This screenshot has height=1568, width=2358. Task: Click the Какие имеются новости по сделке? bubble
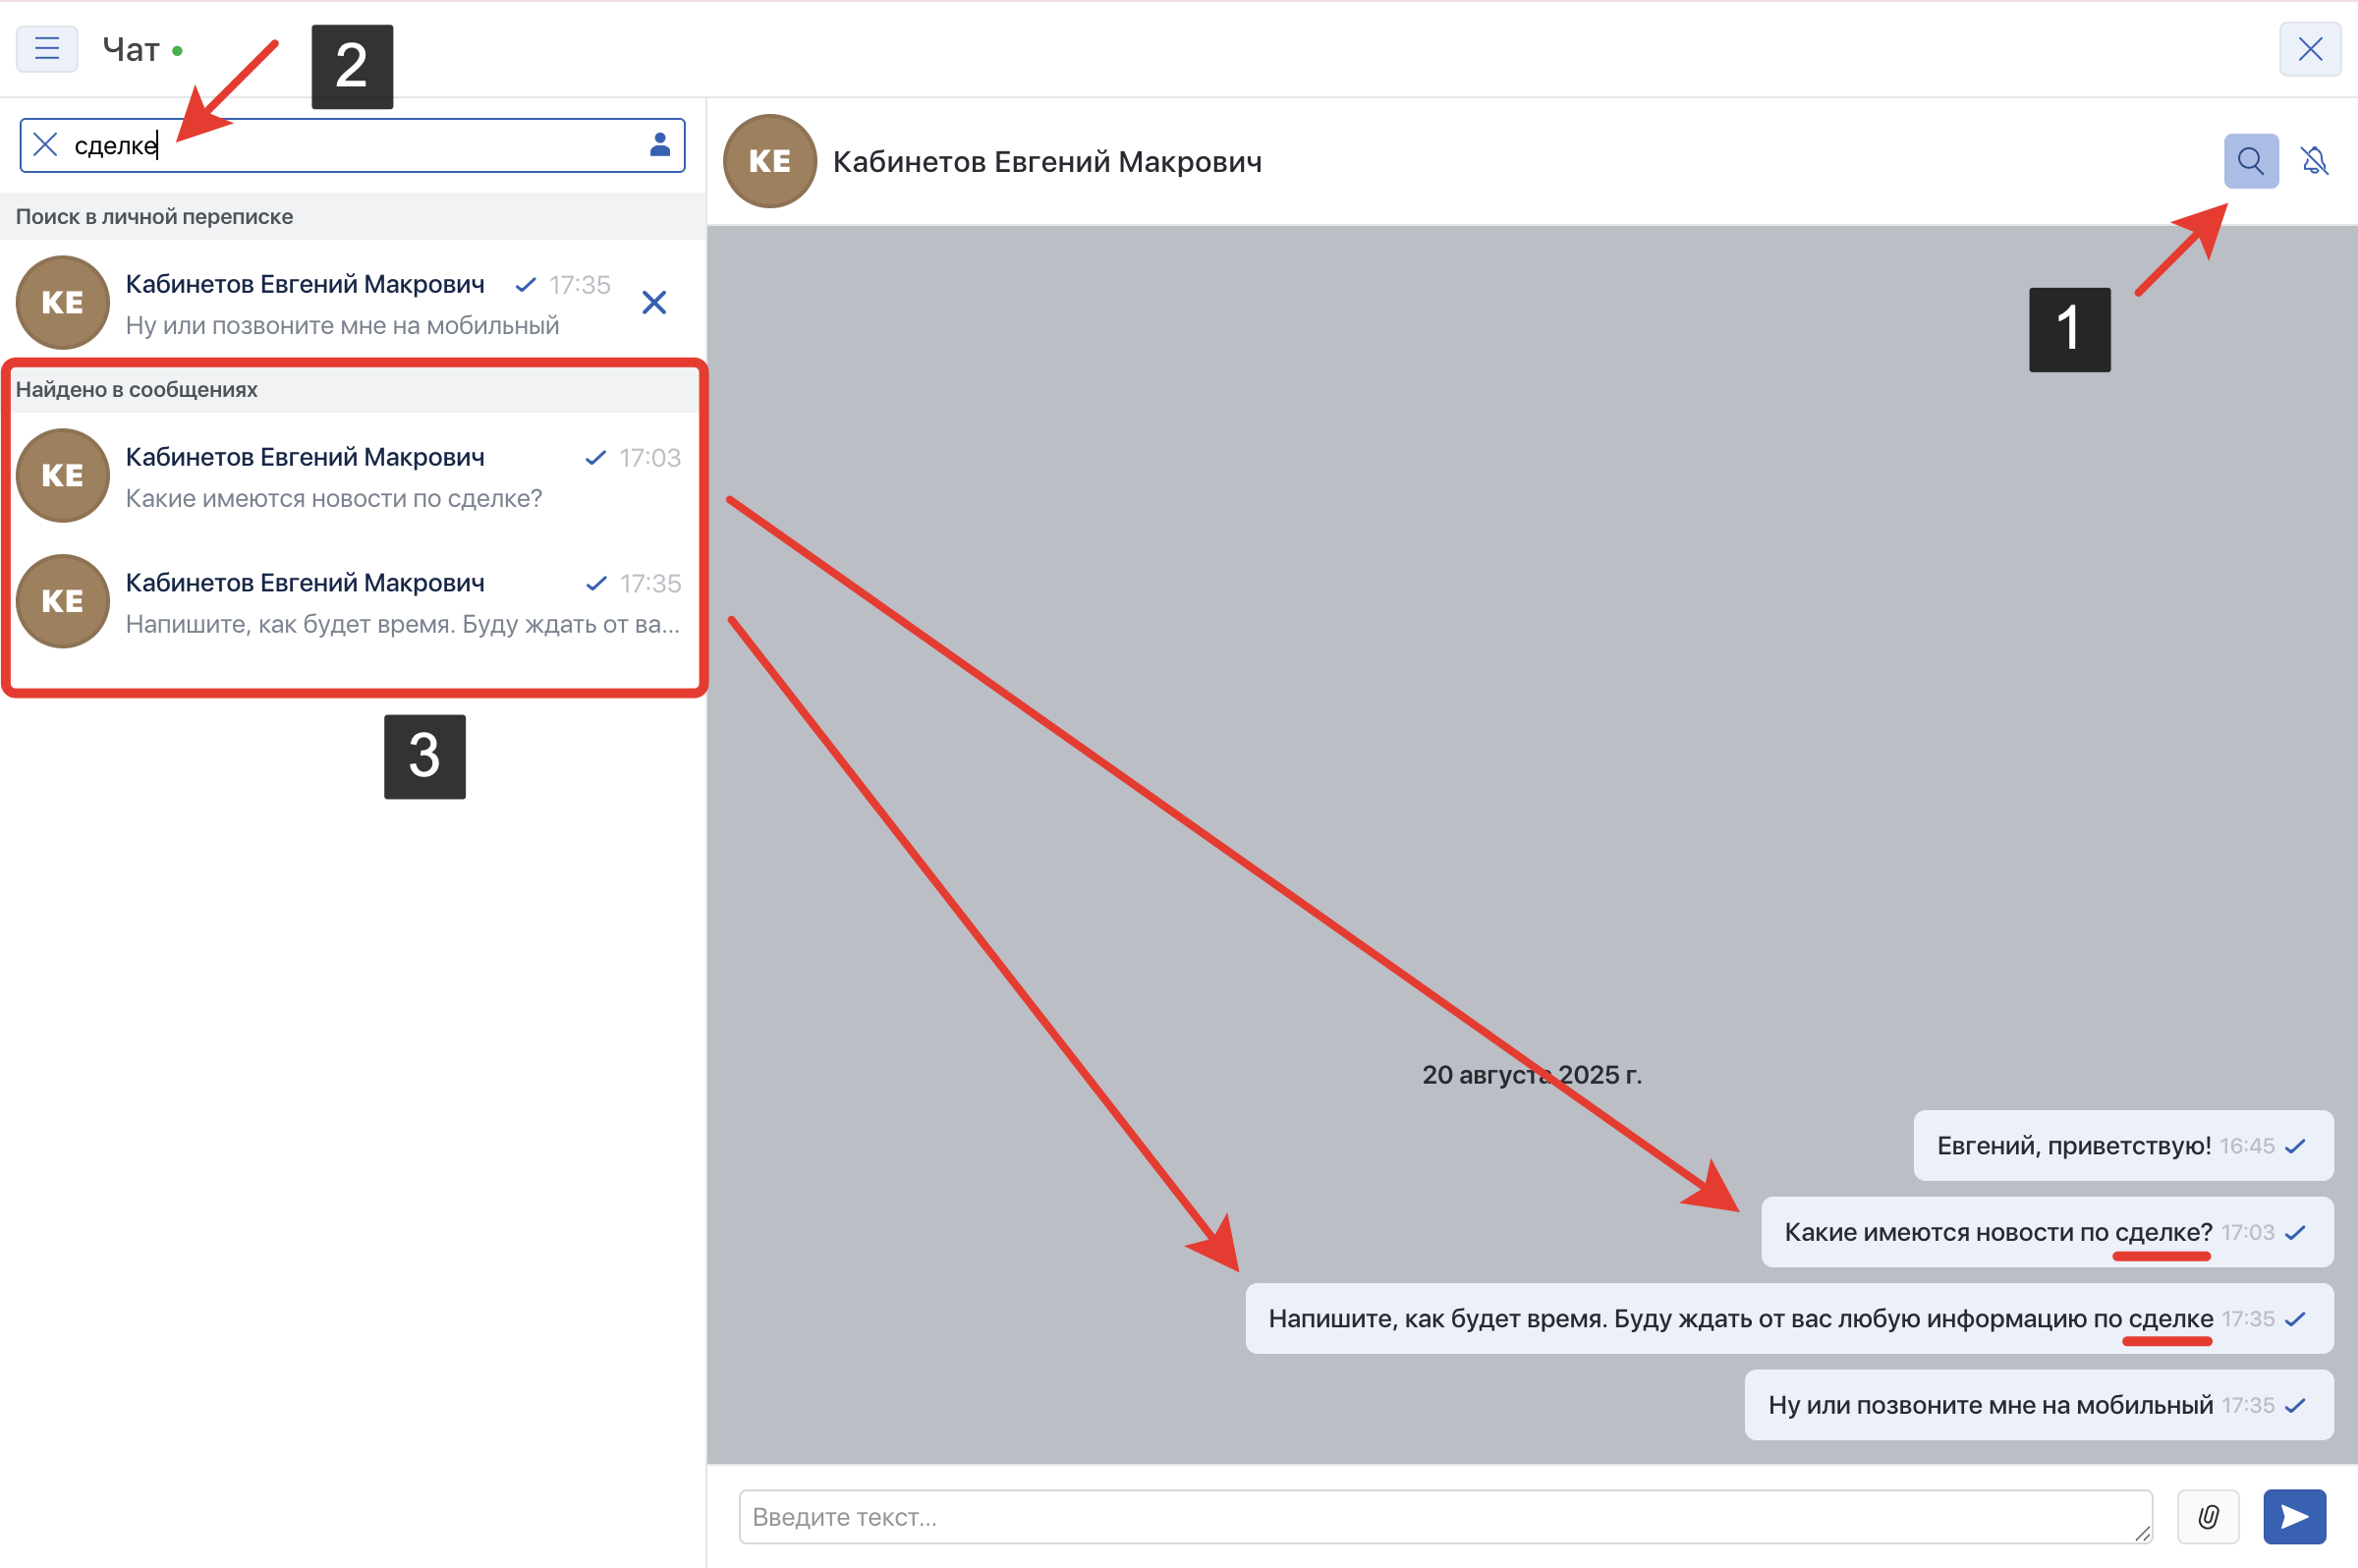[1998, 1232]
